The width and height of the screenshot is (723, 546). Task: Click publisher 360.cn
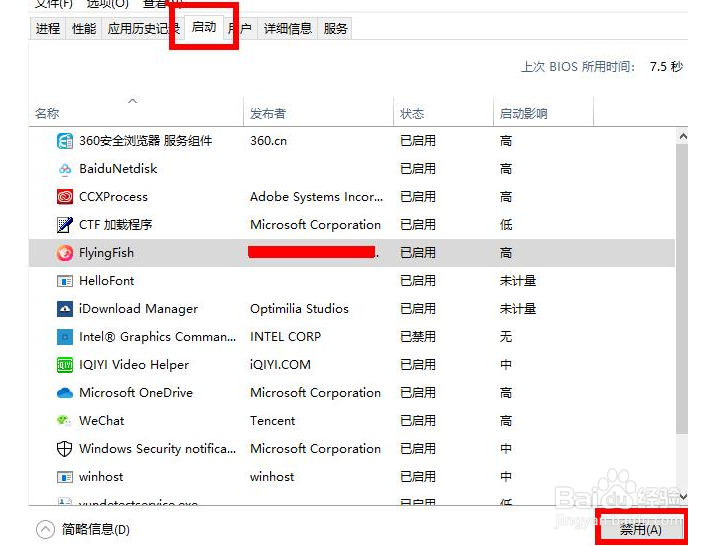coord(268,141)
